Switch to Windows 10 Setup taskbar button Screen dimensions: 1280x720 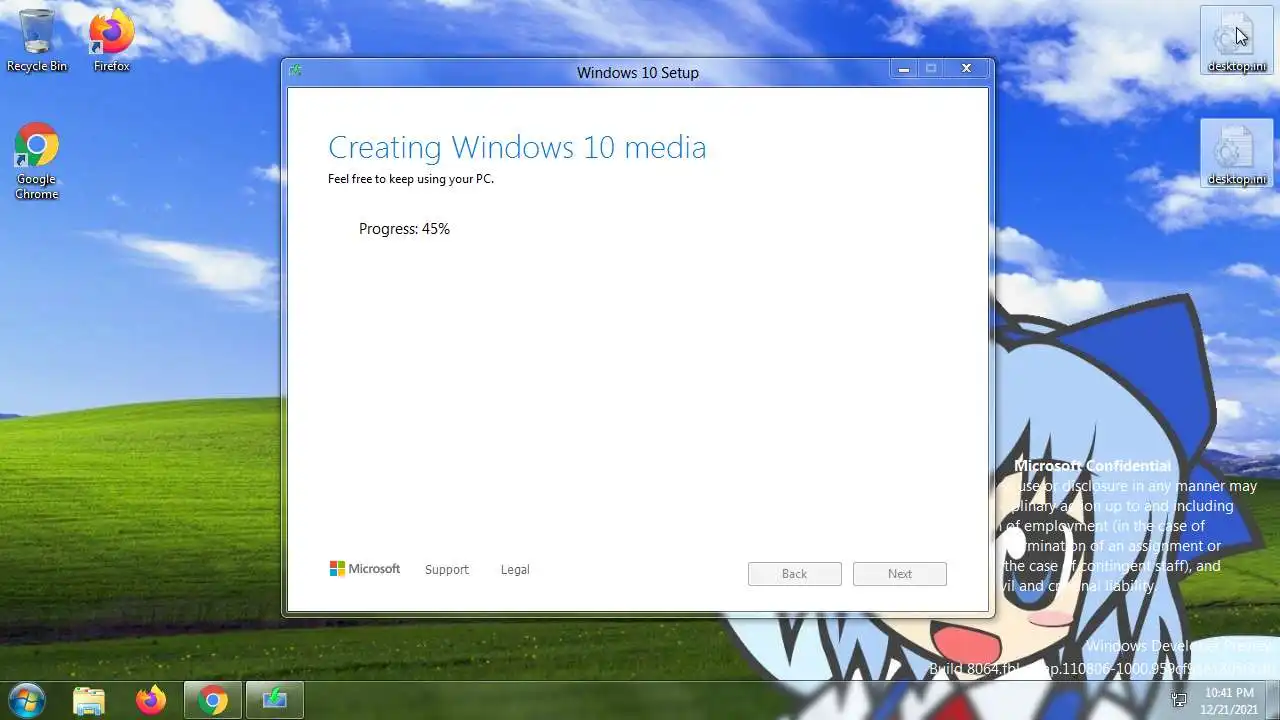click(x=274, y=700)
